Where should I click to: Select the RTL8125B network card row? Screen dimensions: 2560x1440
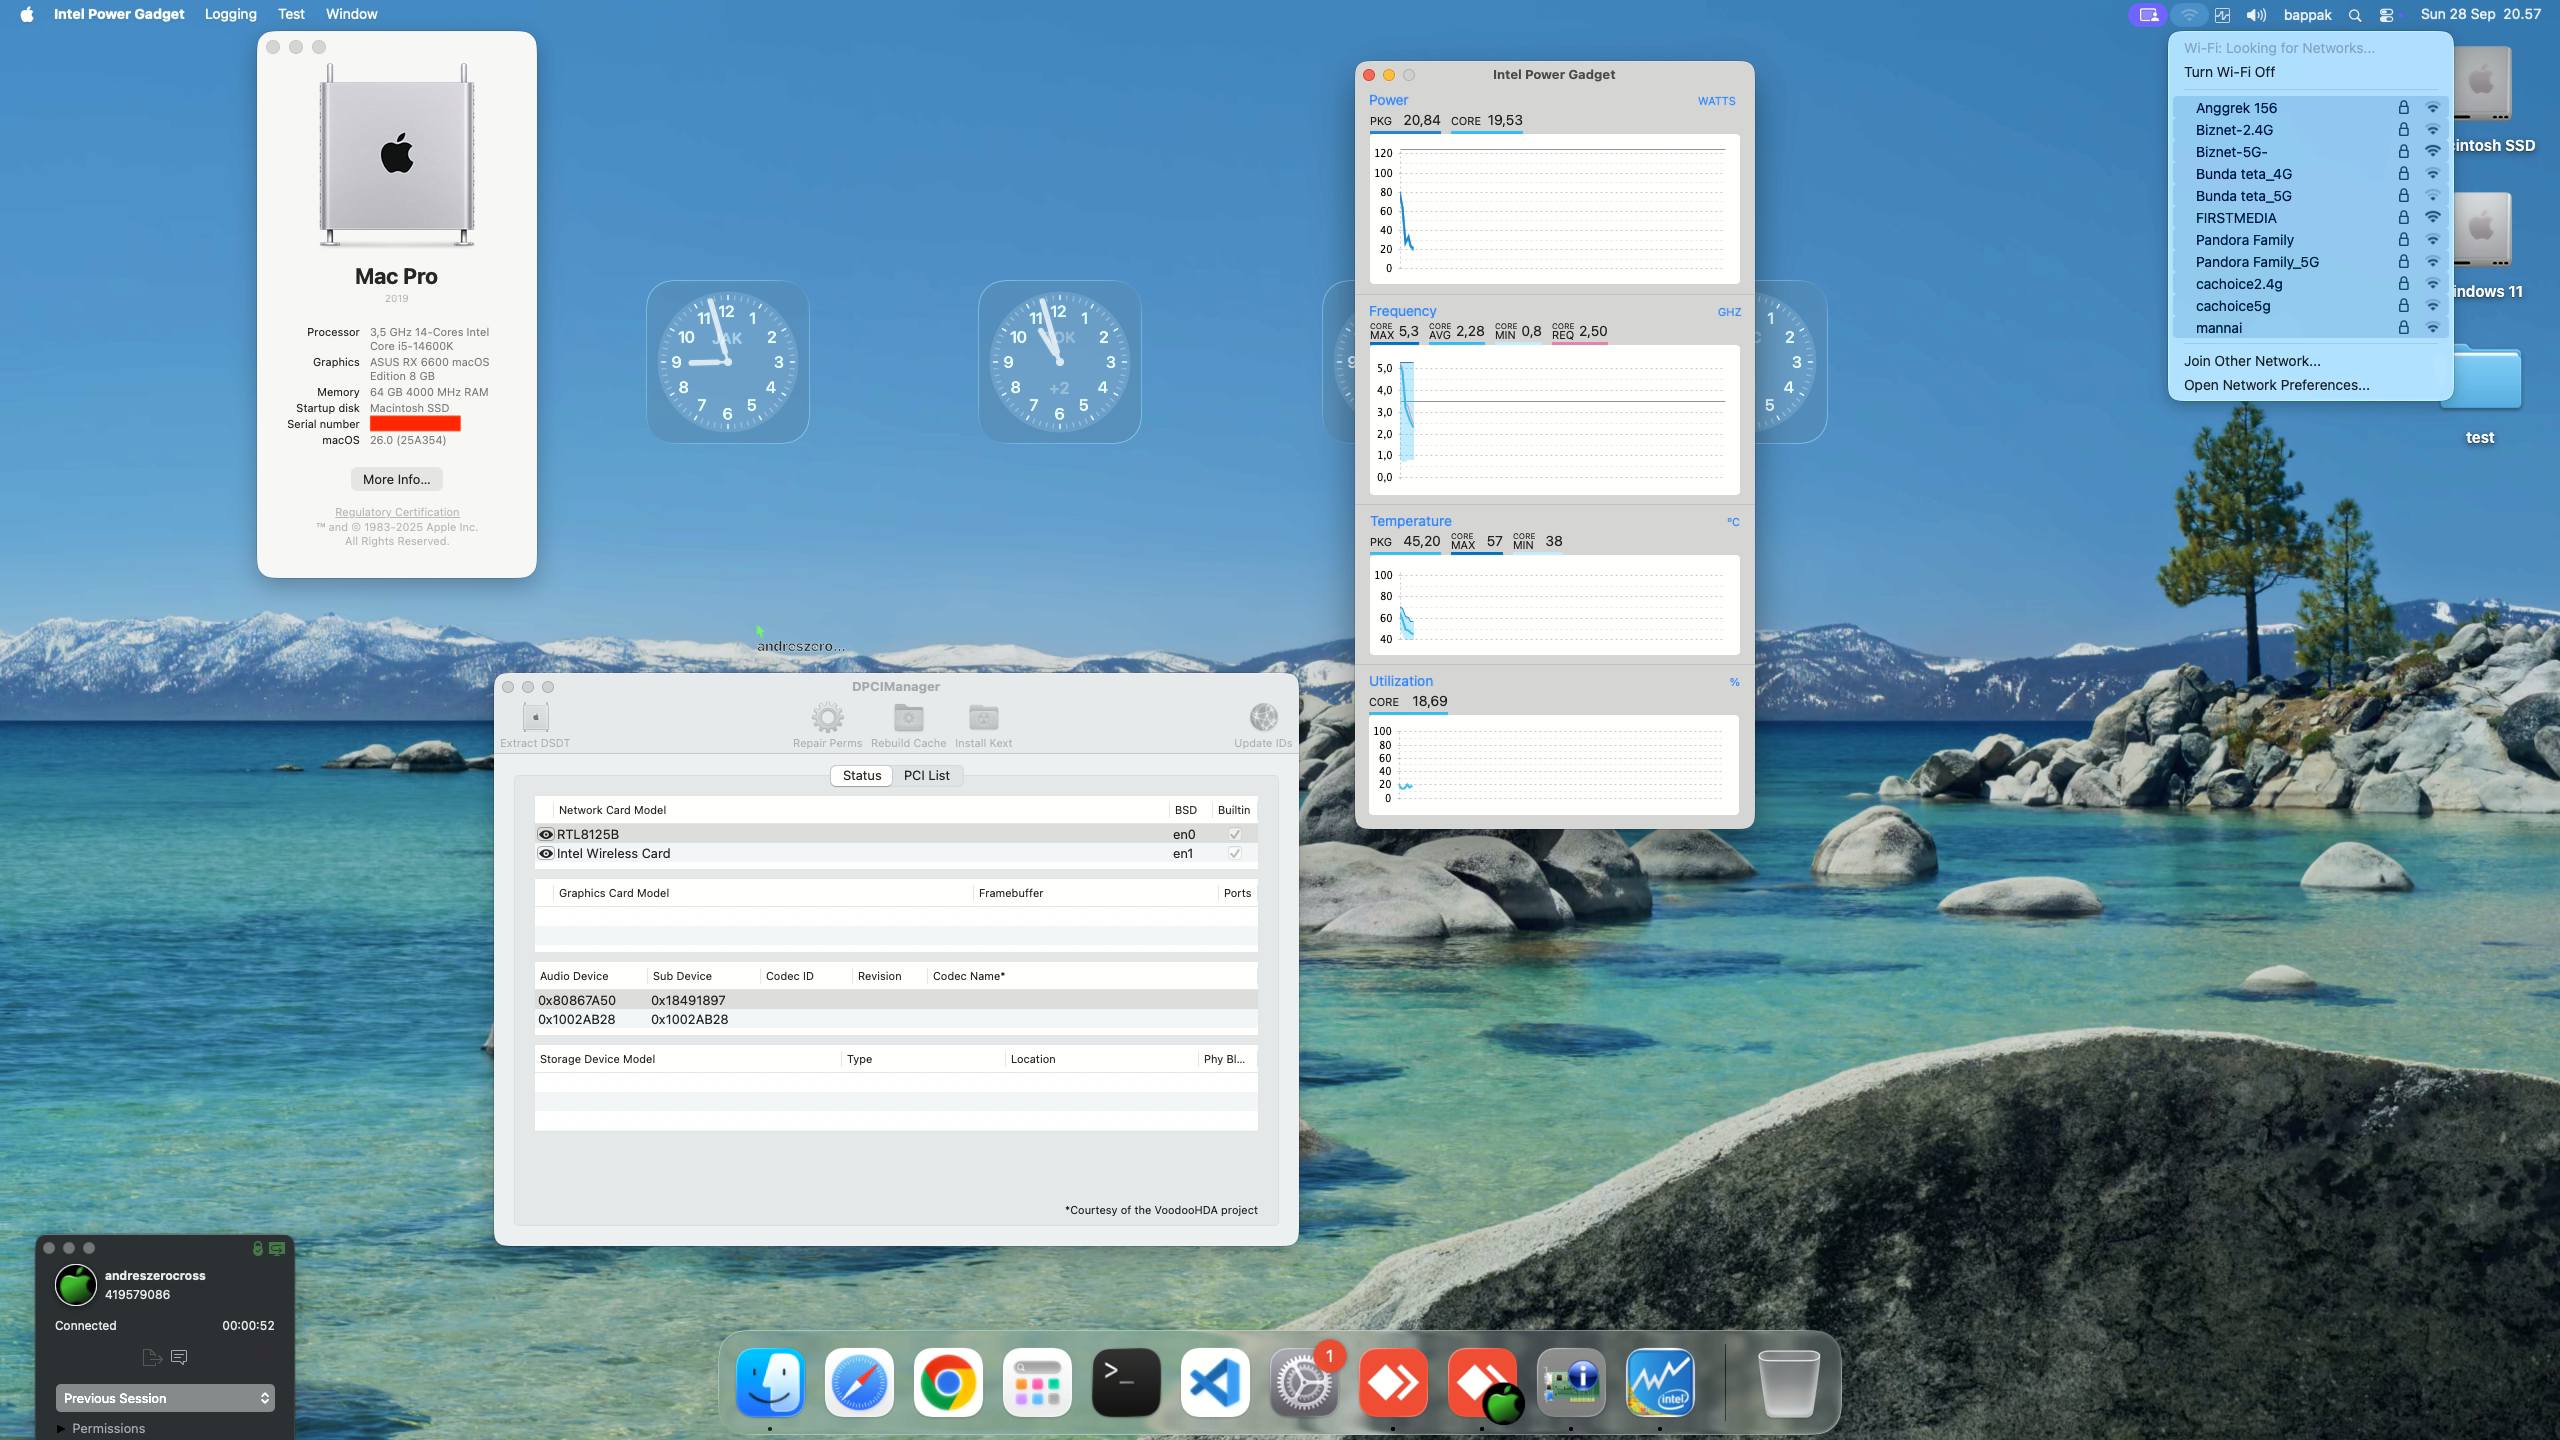pyautogui.click(x=896, y=834)
